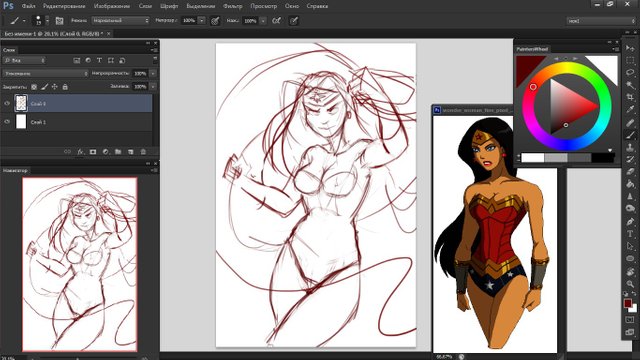The height and width of the screenshot is (360, 640).
Task: Toggle lock all padlock icon
Action: (65, 87)
